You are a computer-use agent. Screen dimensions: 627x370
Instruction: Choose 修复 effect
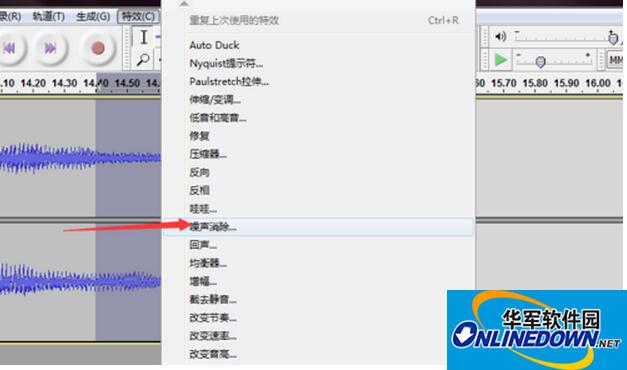(318, 136)
